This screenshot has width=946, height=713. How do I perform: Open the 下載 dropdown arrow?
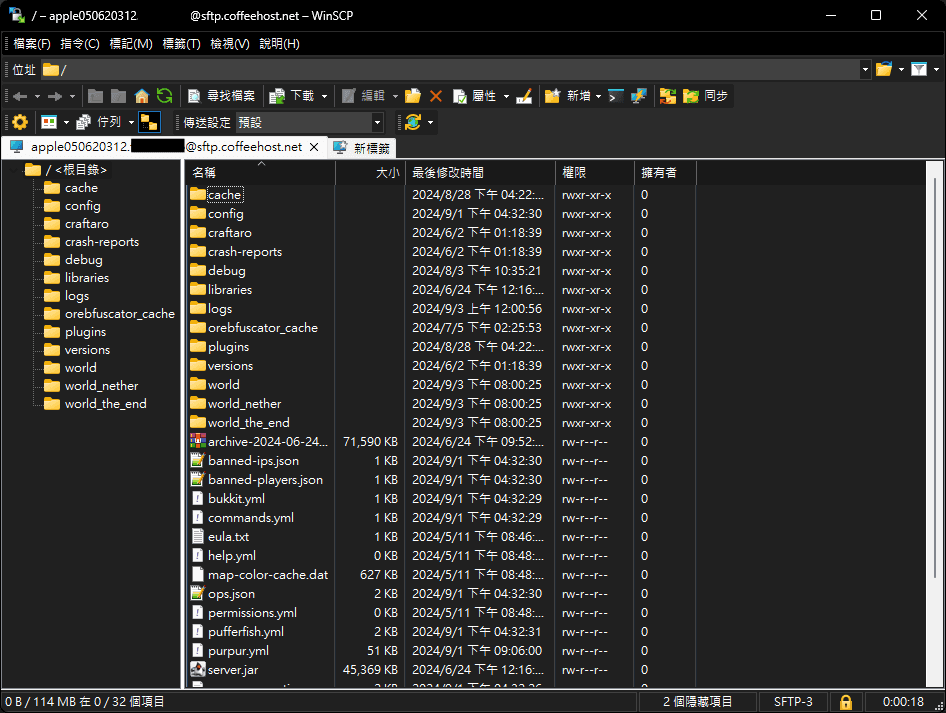pyautogui.click(x=324, y=96)
